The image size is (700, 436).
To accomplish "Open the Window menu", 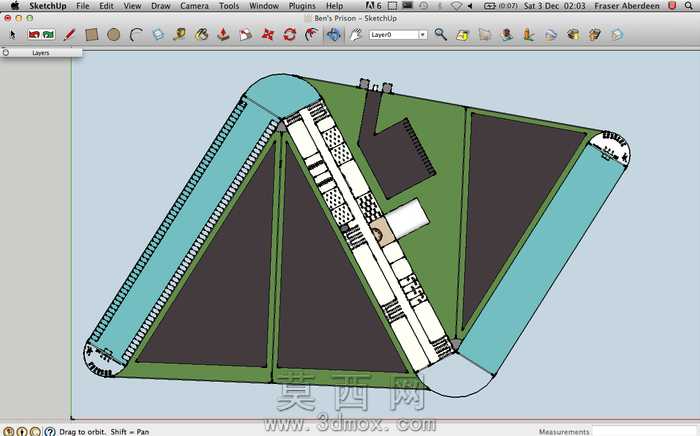I will 264,6.
